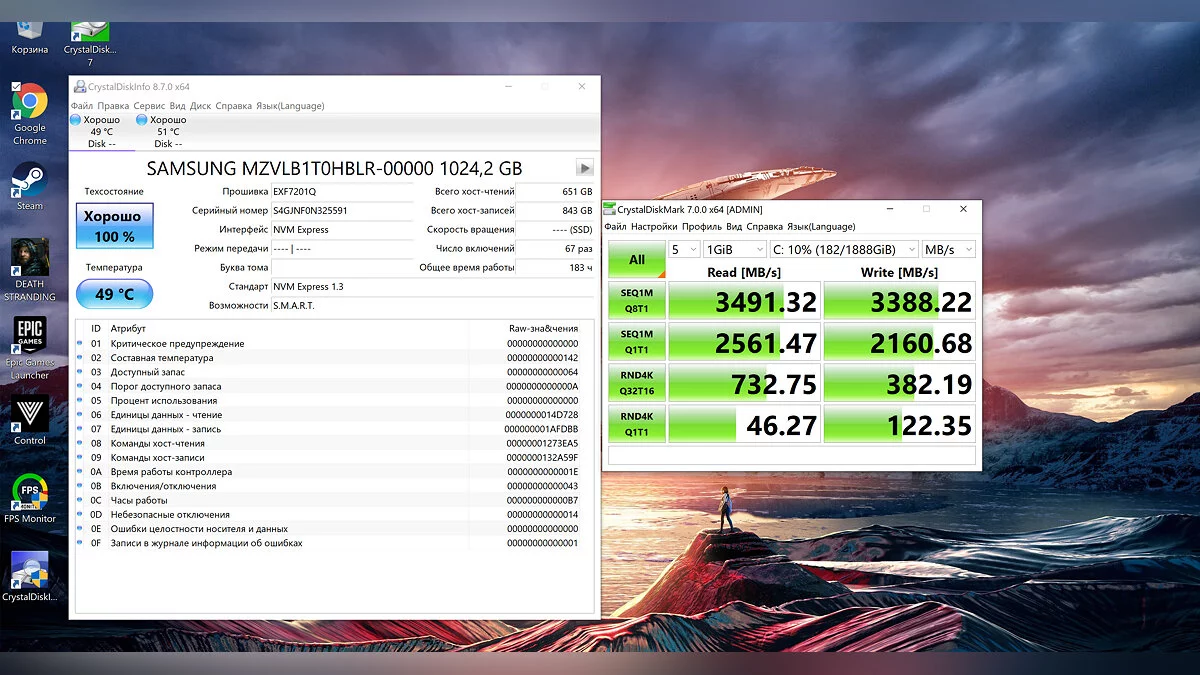Click the next disk arrow button
The image size is (1200, 675).
pos(585,168)
